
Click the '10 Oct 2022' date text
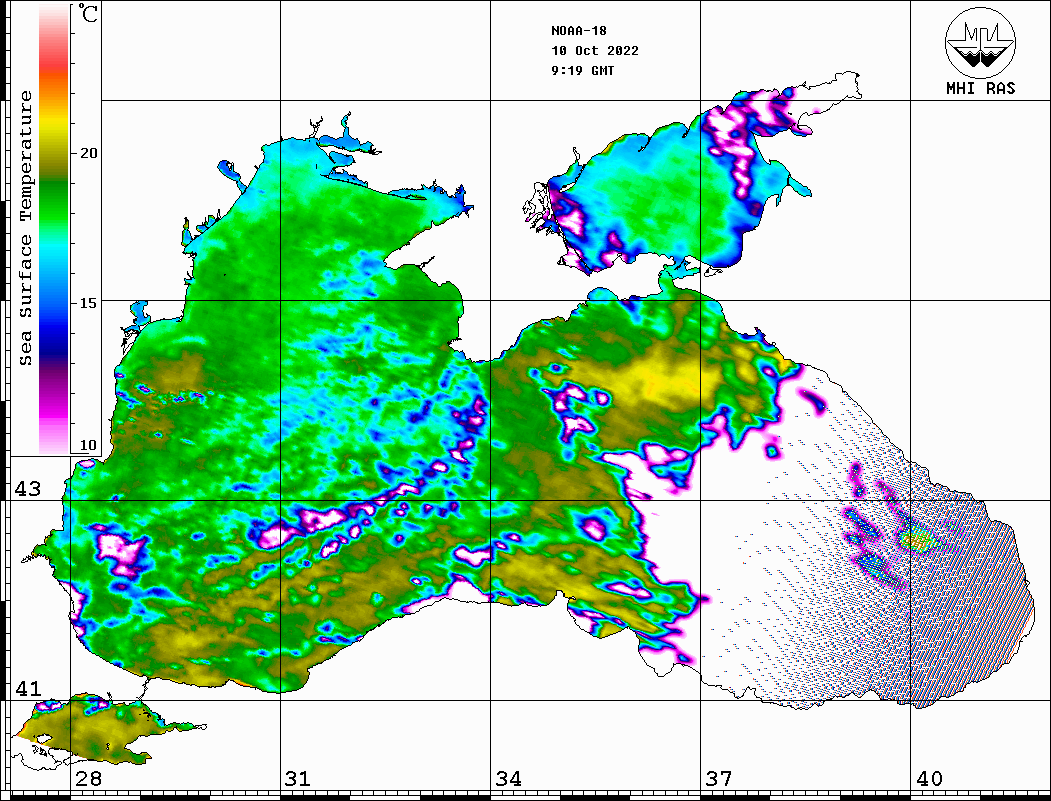click(x=595, y=51)
